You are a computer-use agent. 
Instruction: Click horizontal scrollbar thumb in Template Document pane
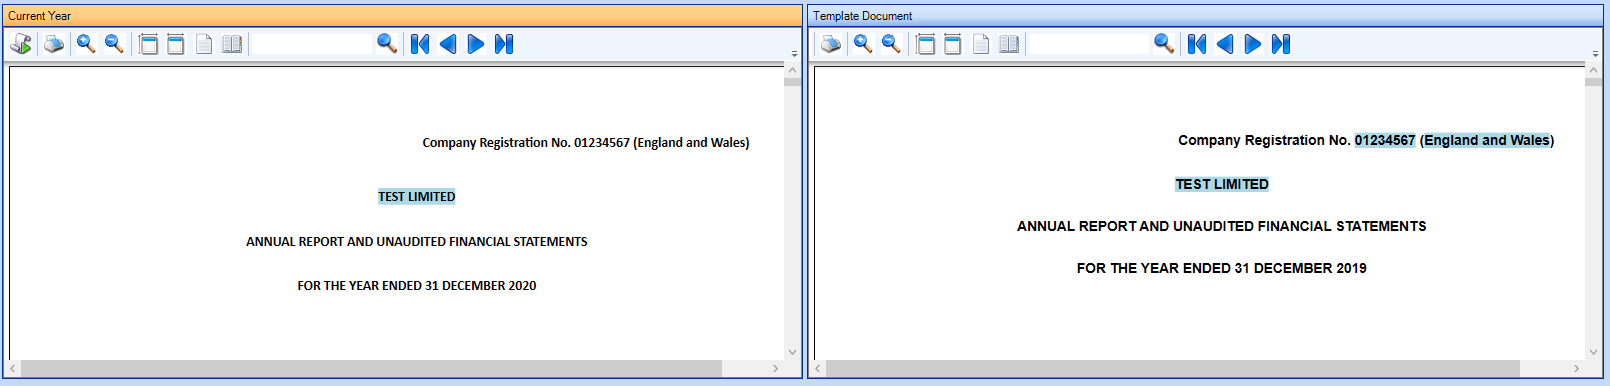click(x=1173, y=369)
